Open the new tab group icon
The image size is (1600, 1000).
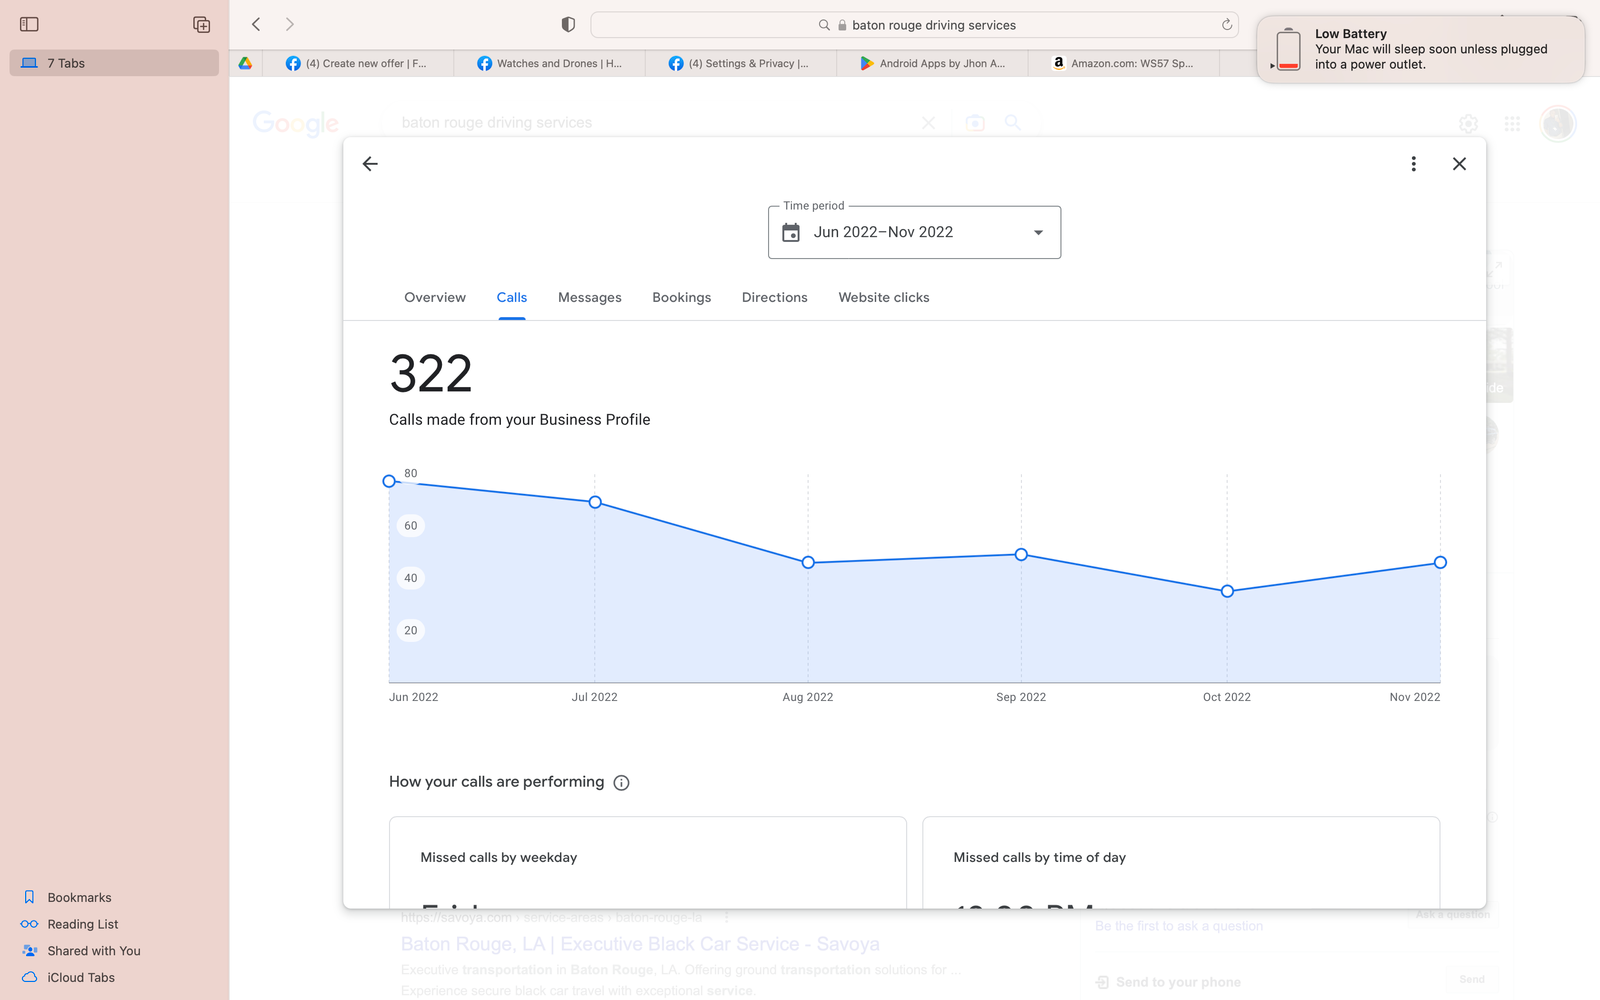tap(201, 24)
